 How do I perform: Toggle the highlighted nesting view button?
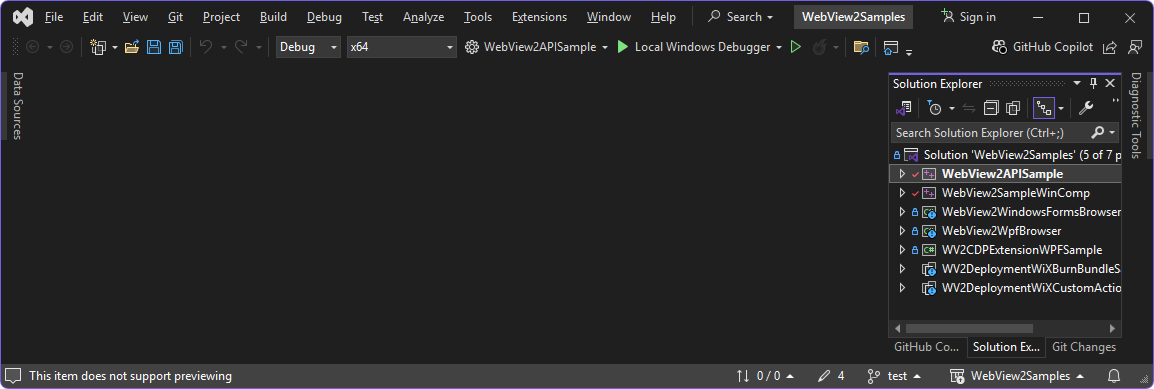[1044, 108]
